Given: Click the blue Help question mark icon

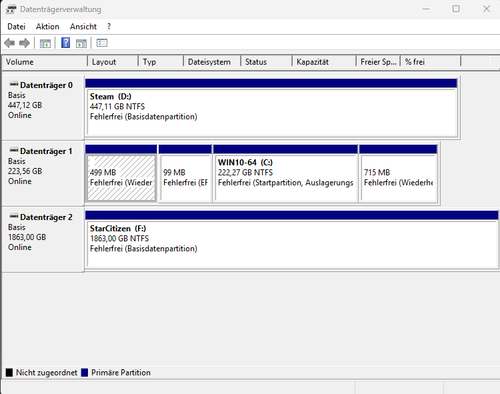Looking at the screenshot, I should pos(66,43).
